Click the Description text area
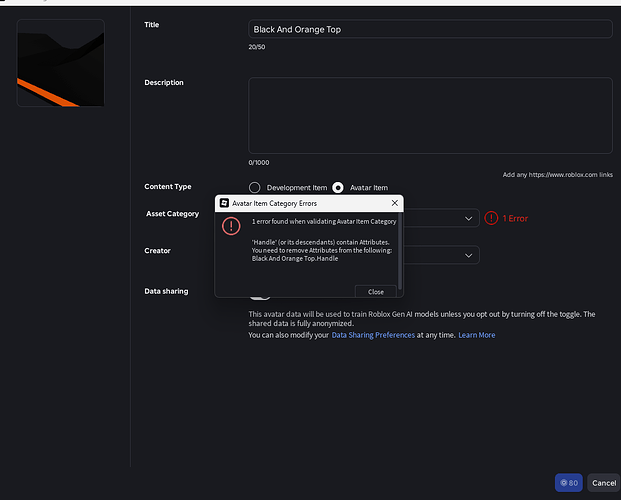 coord(431,115)
